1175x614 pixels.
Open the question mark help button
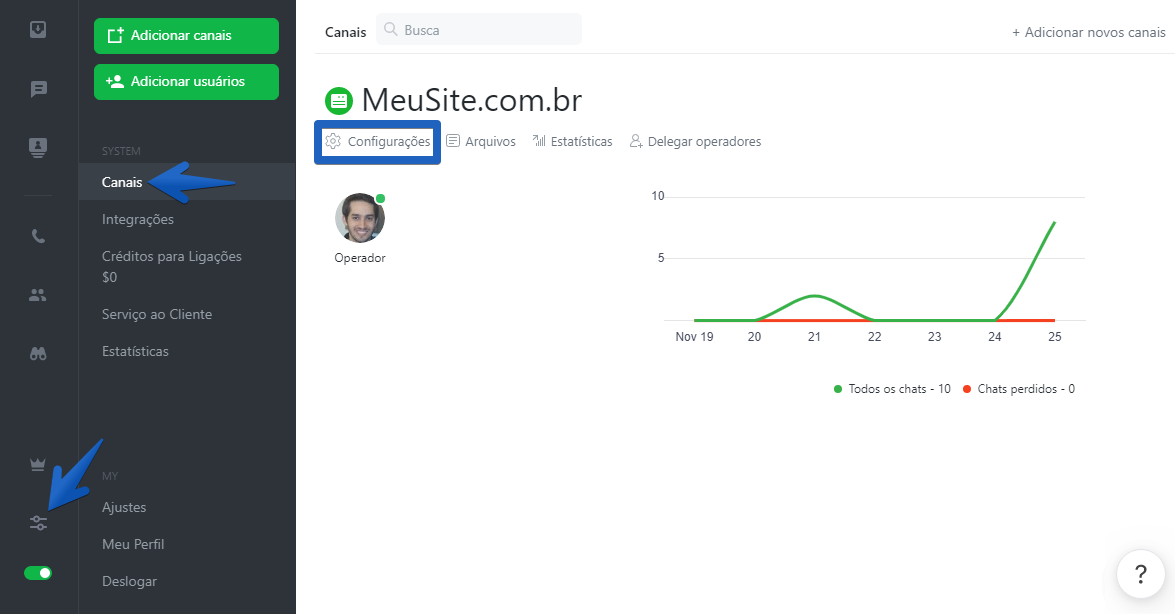pos(1141,574)
